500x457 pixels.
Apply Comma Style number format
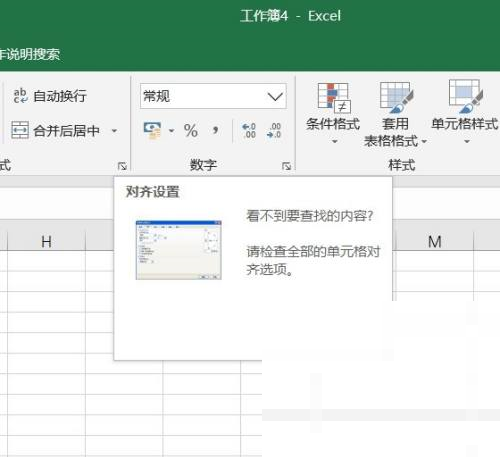click(216, 130)
